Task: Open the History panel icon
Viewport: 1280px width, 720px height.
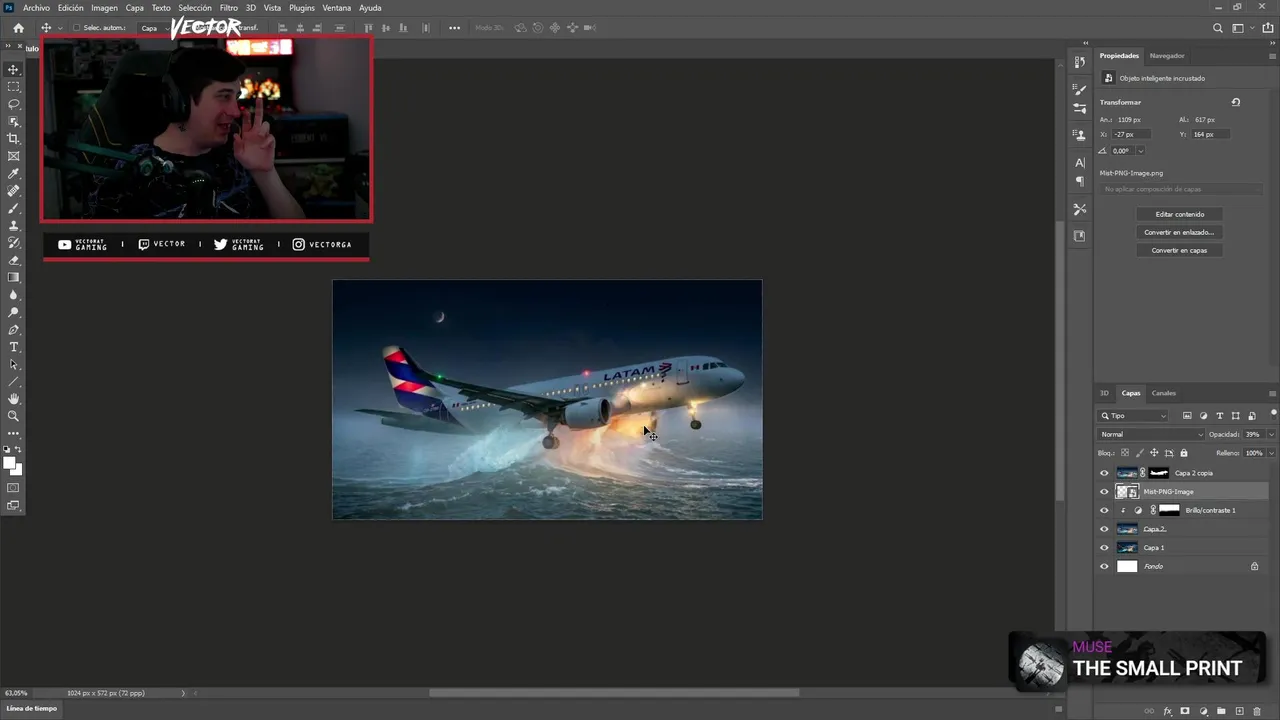Action: [x=1080, y=62]
